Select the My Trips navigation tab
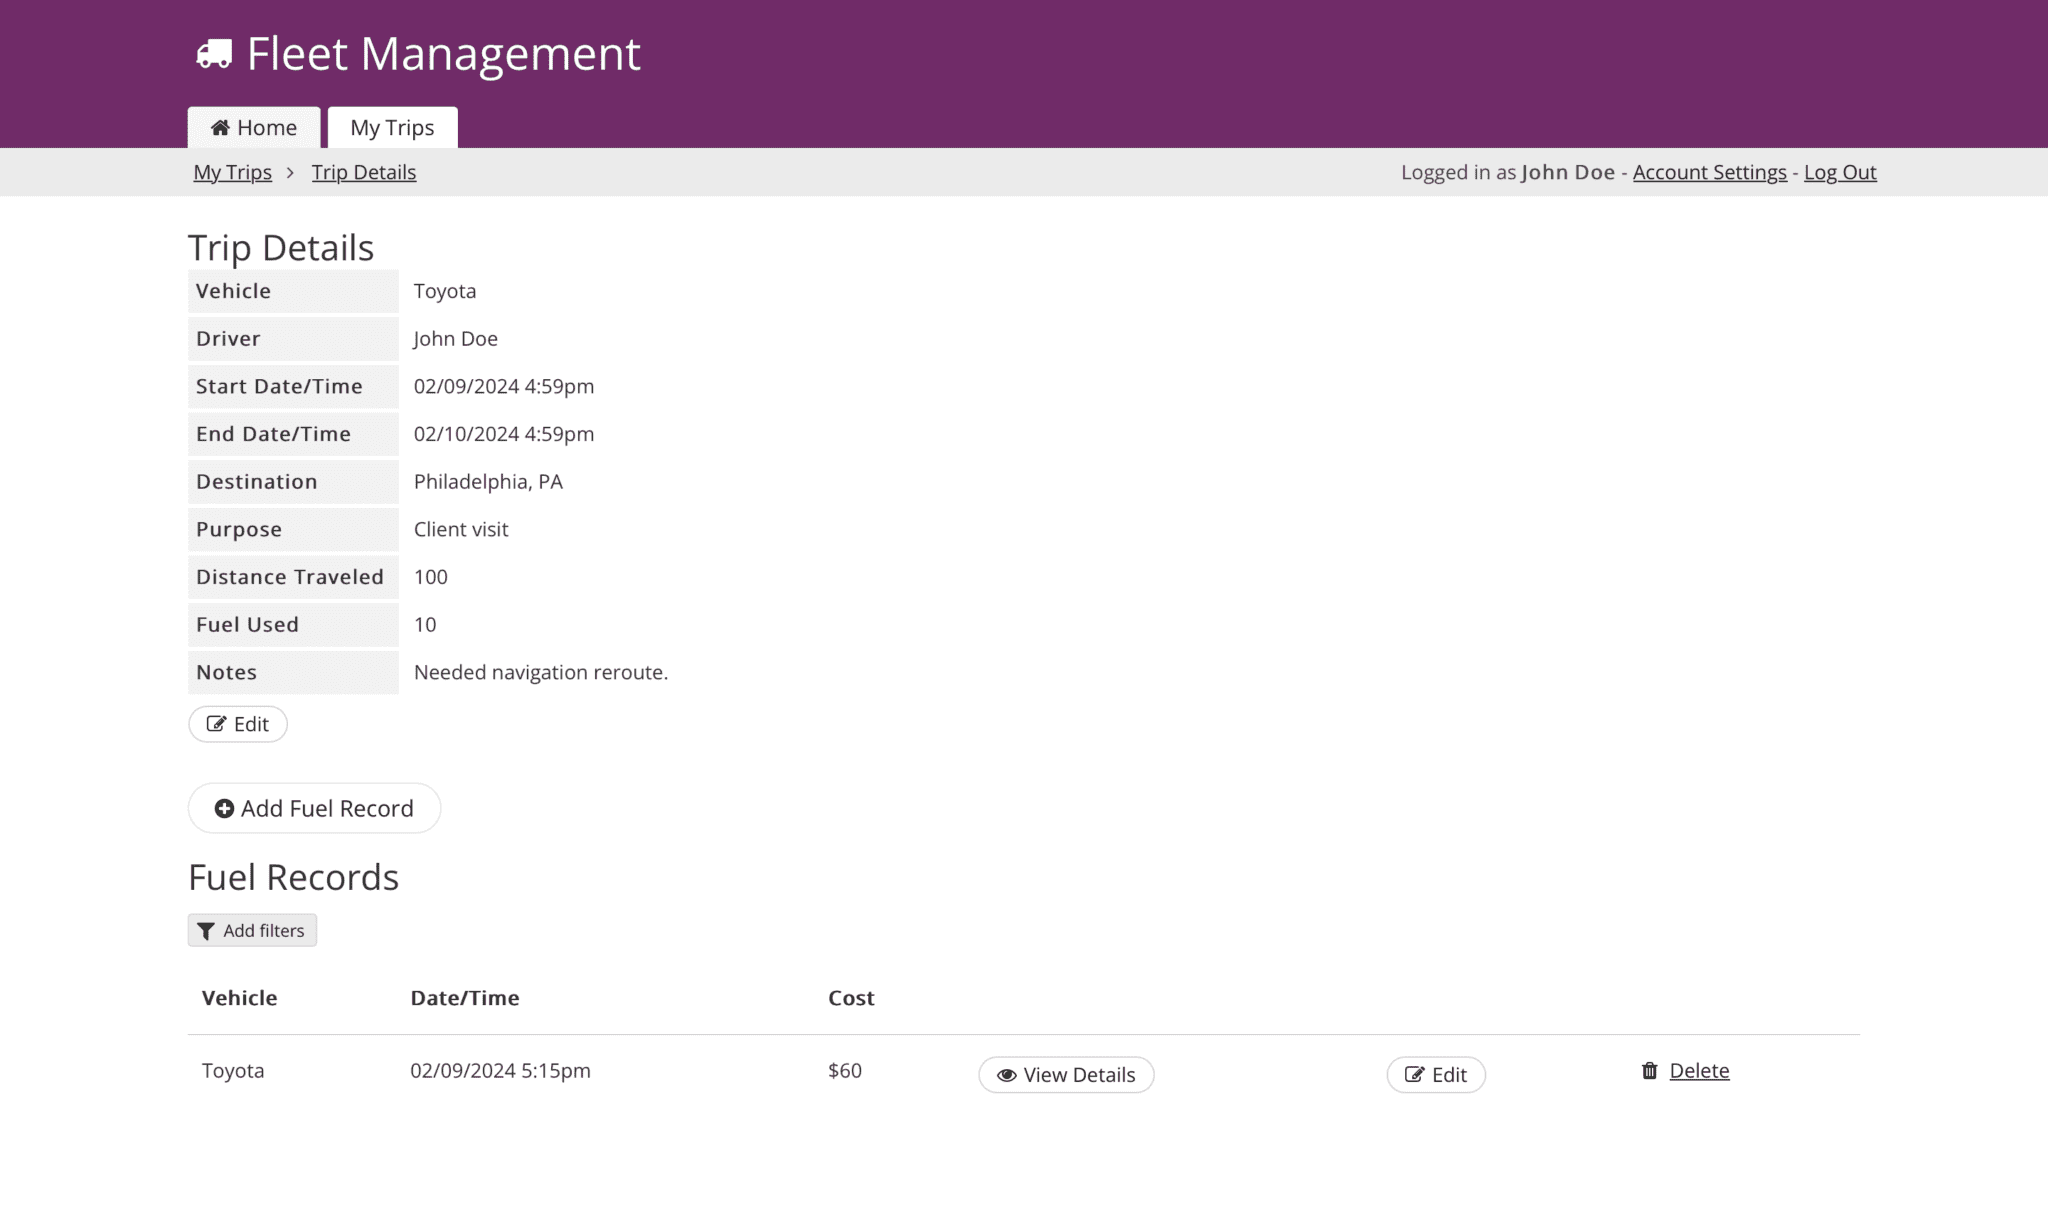 pyautogui.click(x=391, y=127)
